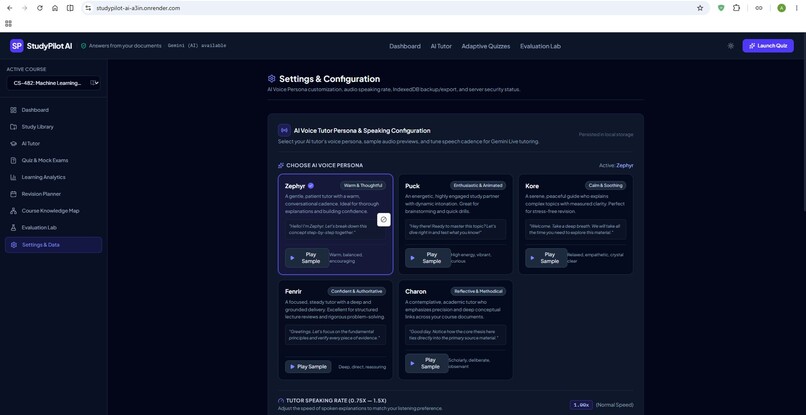Image resolution: width=806 pixels, height=415 pixels.
Task: Open the apps grid icon in bookmarks bar
Action: [8, 24]
